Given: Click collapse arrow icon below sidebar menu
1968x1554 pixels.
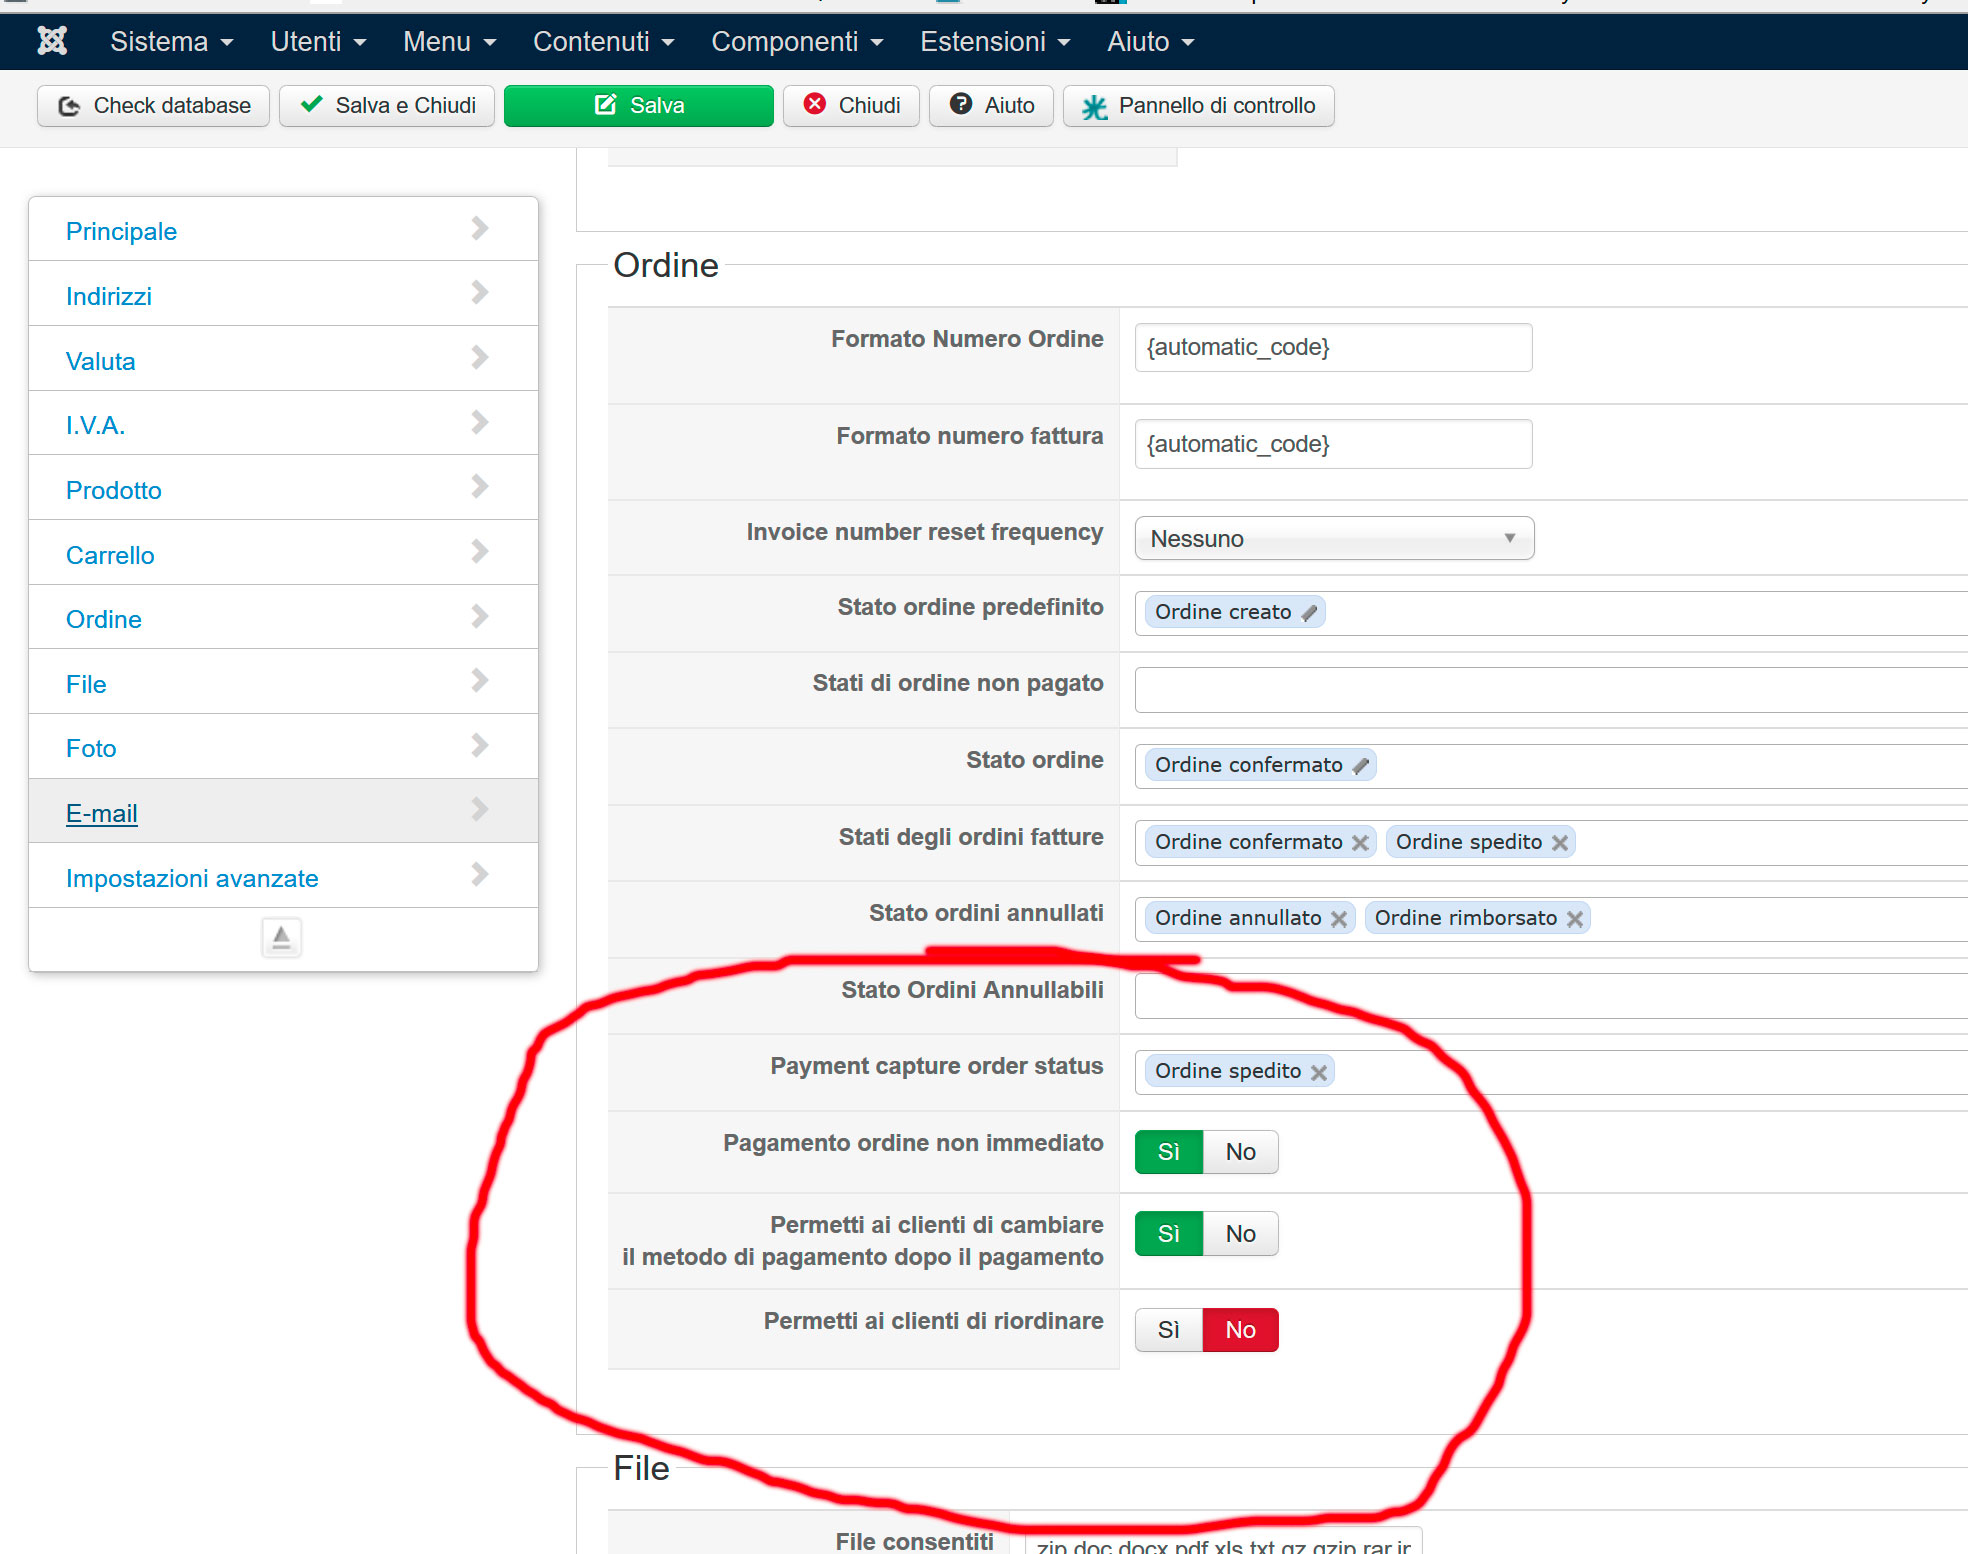Looking at the screenshot, I should tap(281, 937).
